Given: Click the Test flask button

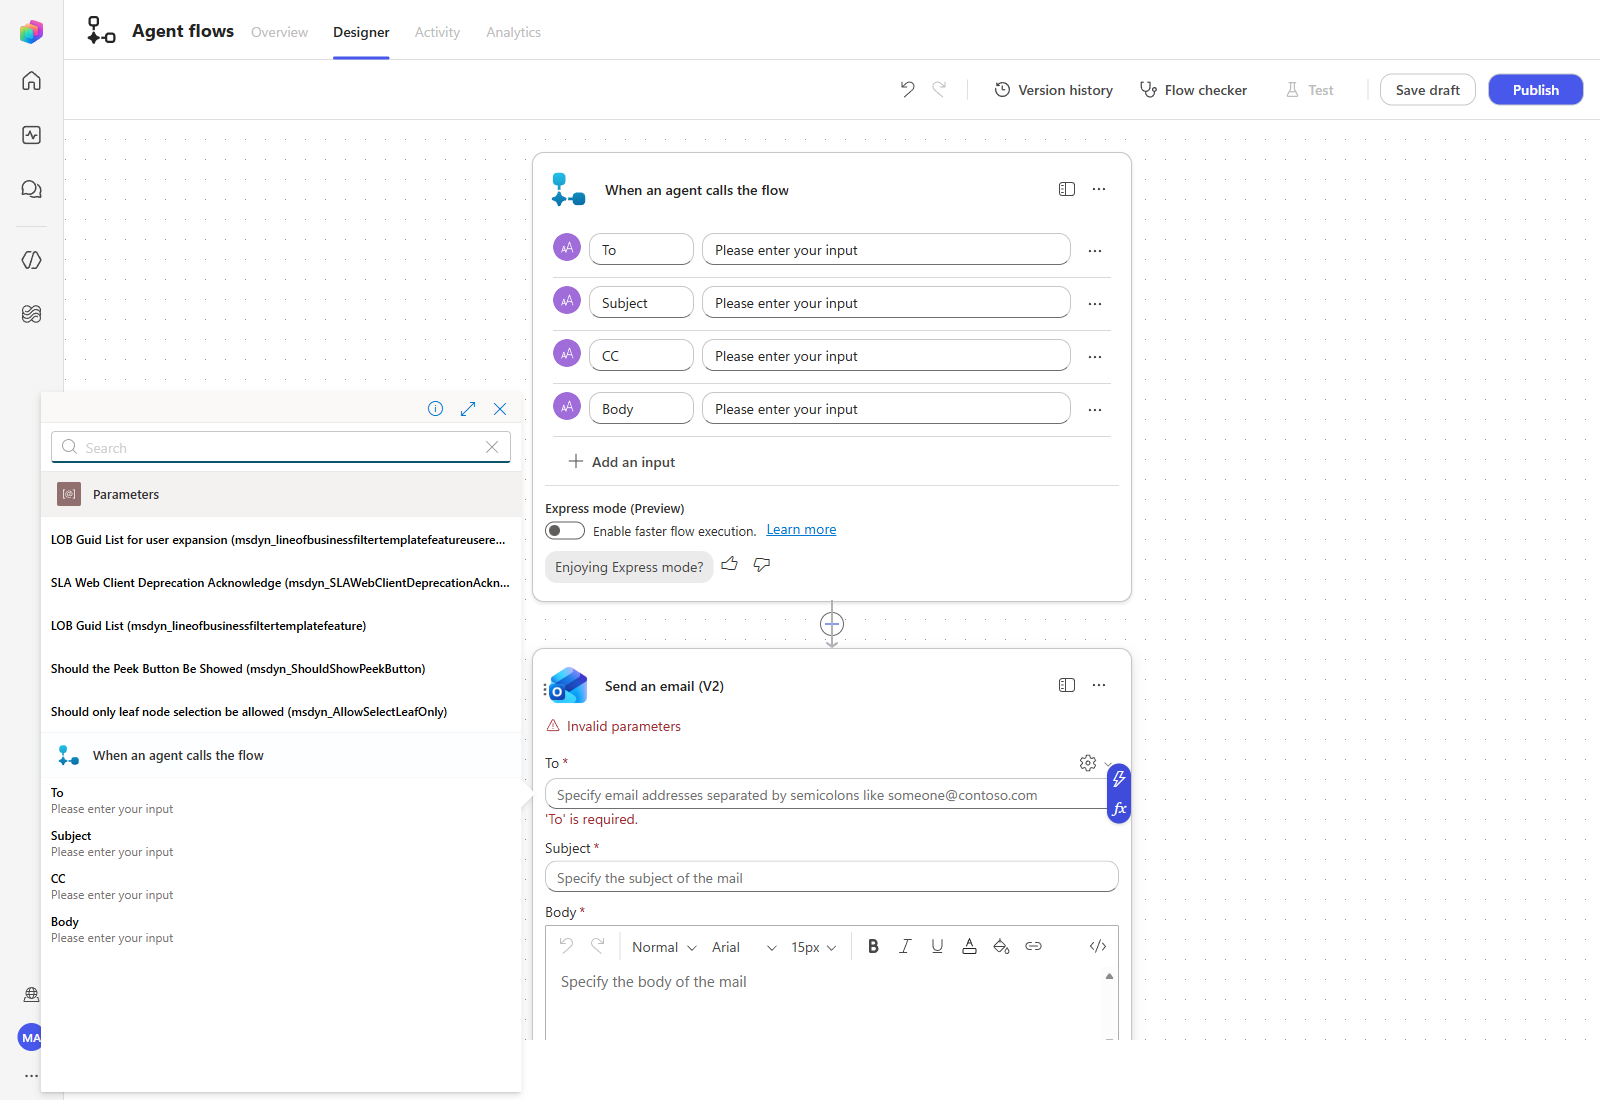Looking at the screenshot, I should coord(1309,90).
